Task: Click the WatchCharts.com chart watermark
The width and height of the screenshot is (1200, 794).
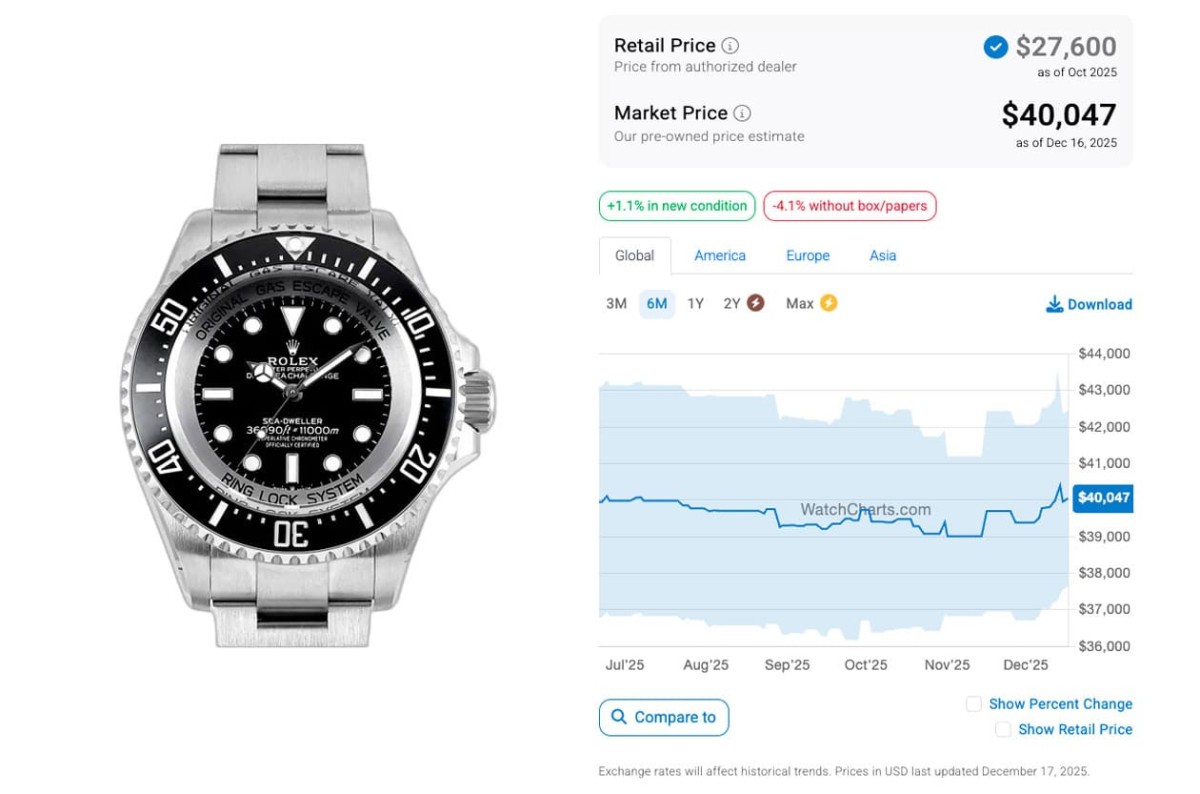Action: pos(865,510)
